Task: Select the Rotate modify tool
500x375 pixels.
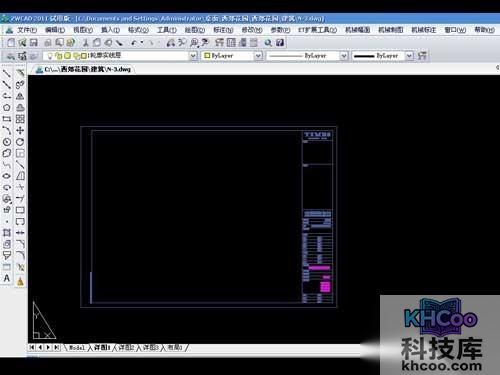Action: tap(20, 142)
